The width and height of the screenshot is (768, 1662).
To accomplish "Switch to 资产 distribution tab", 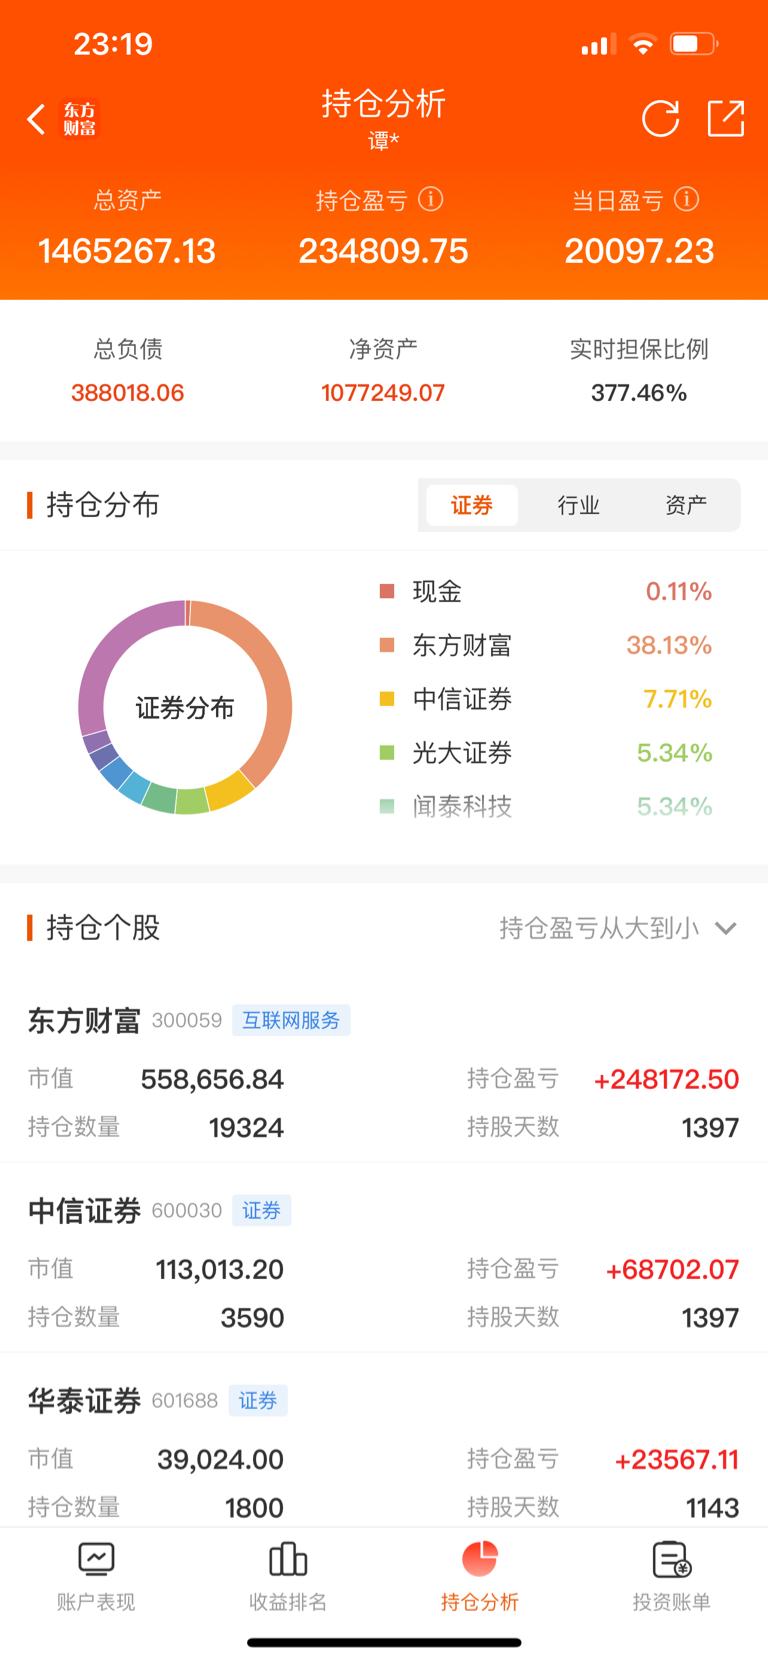I will click(686, 505).
